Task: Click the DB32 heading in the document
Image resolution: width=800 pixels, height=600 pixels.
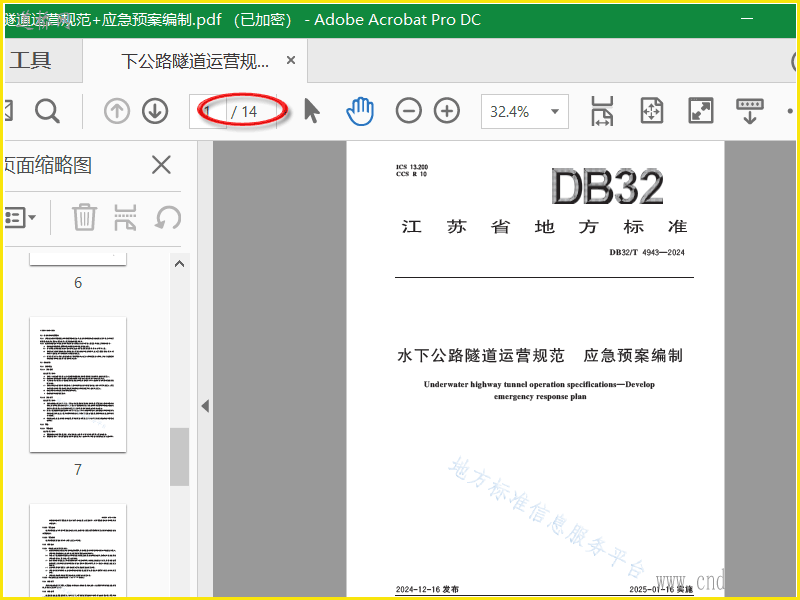Action: click(x=607, y=187)
